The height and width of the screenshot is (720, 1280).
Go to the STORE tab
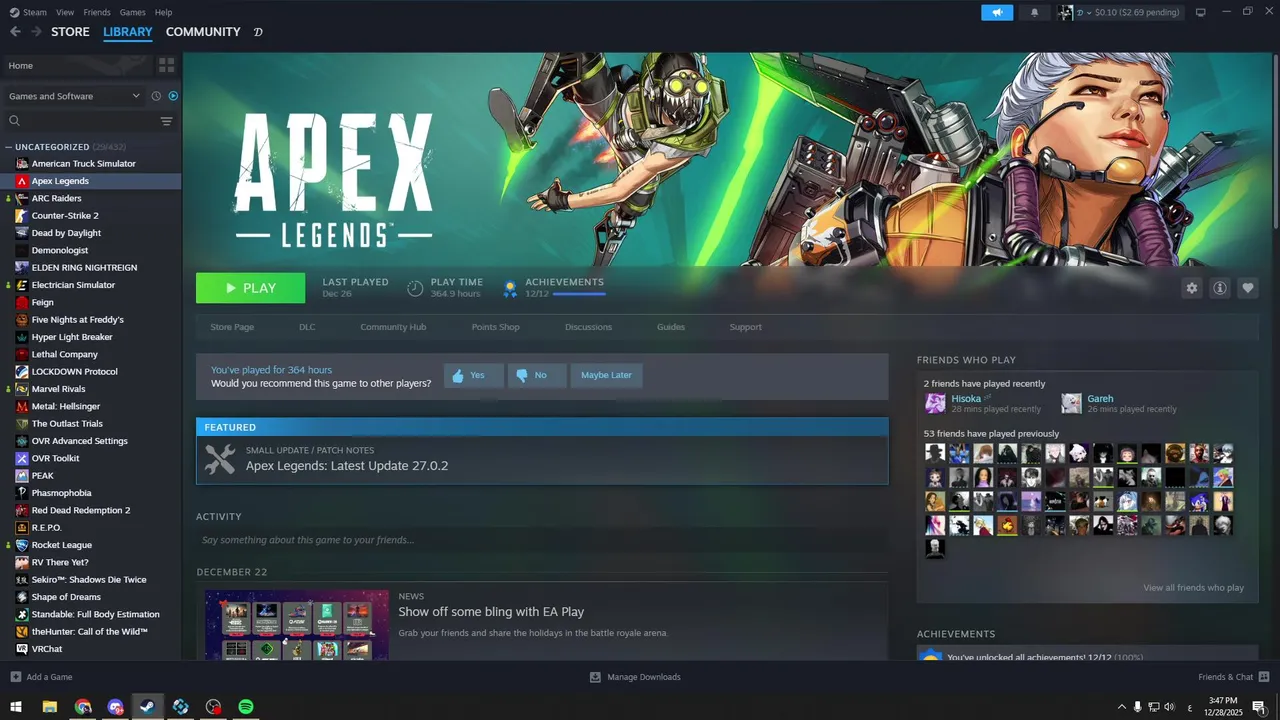70,32
